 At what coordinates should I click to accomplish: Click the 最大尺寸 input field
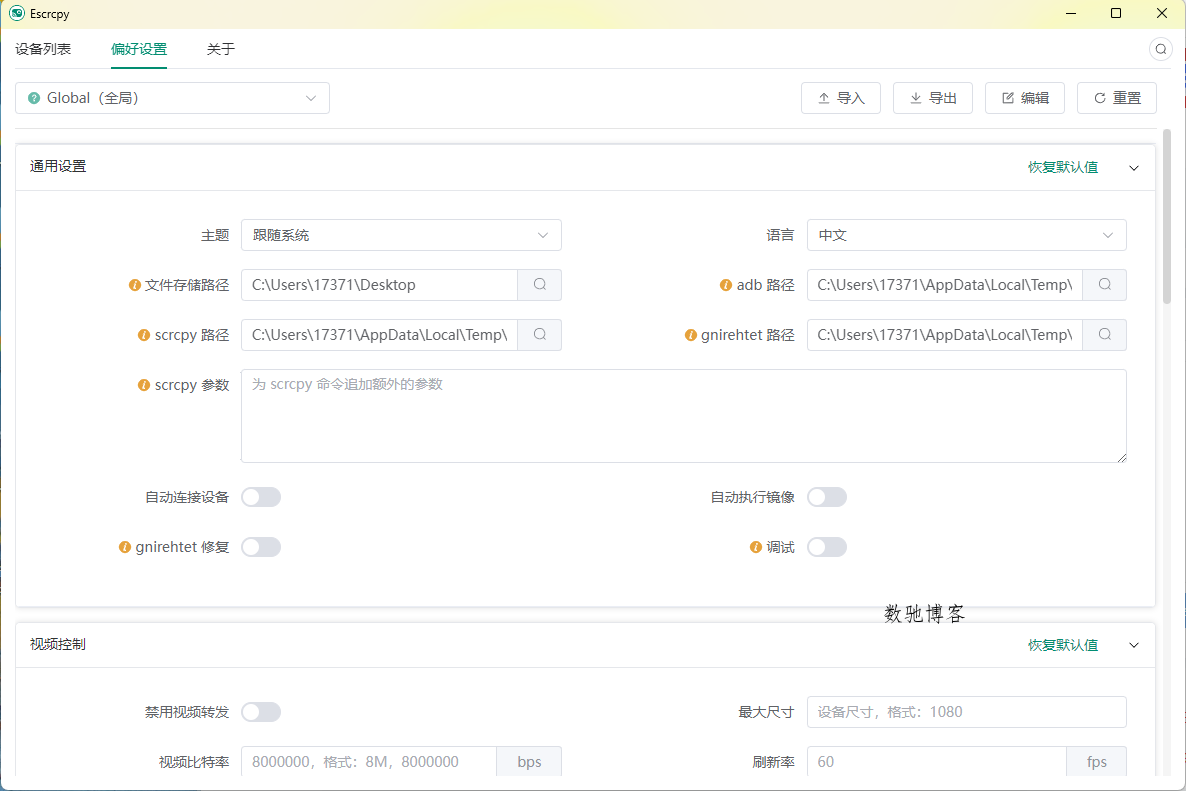967,712
